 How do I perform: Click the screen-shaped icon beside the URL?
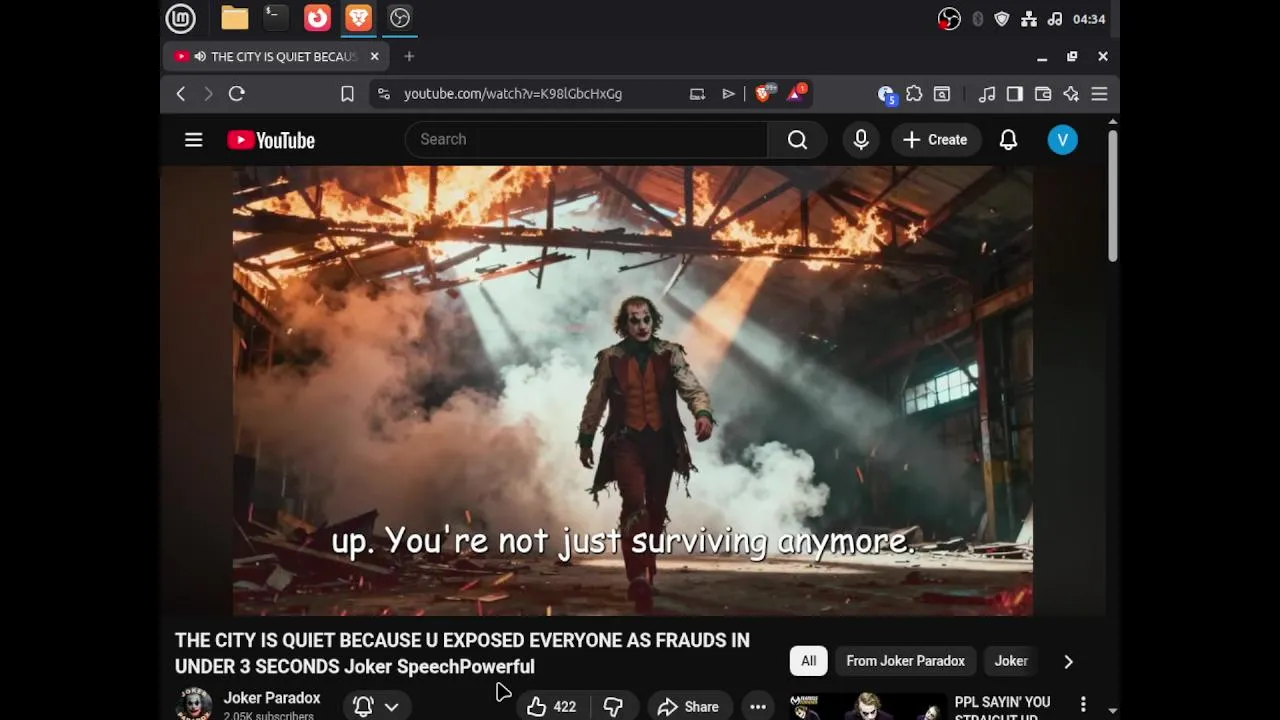(697, 93)
